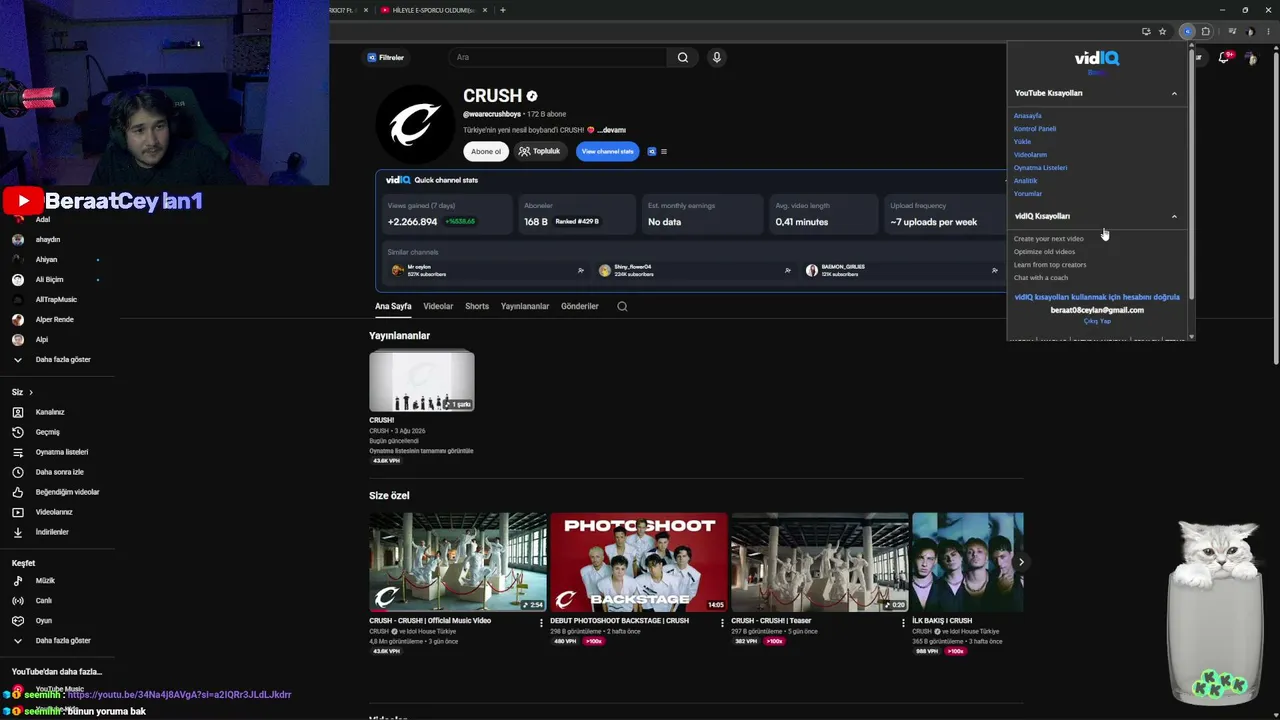Play CRUSH Official Music Video thumbnail
1280x720 pixels.
click(458, 562)
